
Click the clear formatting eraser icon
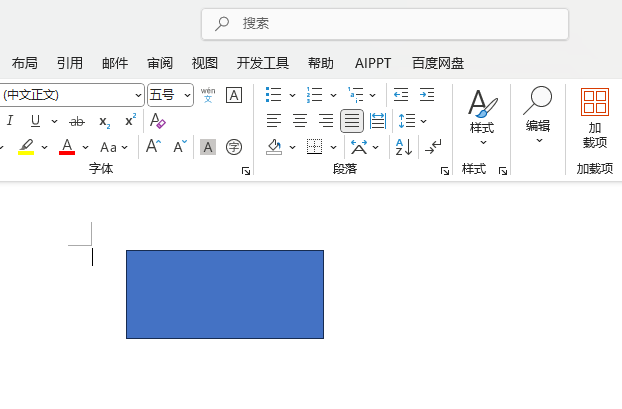(157, 121)
